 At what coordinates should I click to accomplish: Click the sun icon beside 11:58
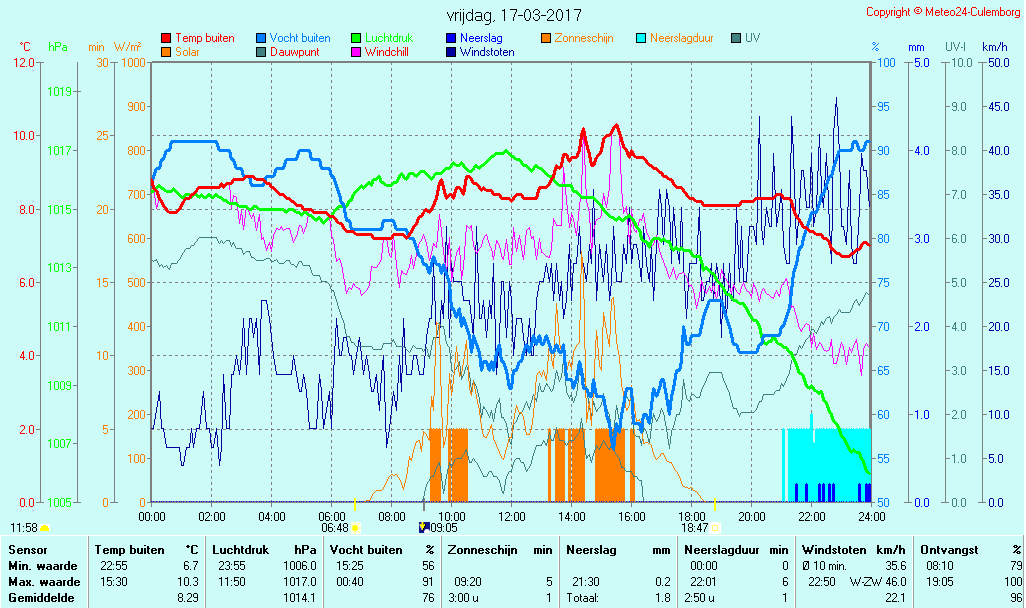(44, 528)
